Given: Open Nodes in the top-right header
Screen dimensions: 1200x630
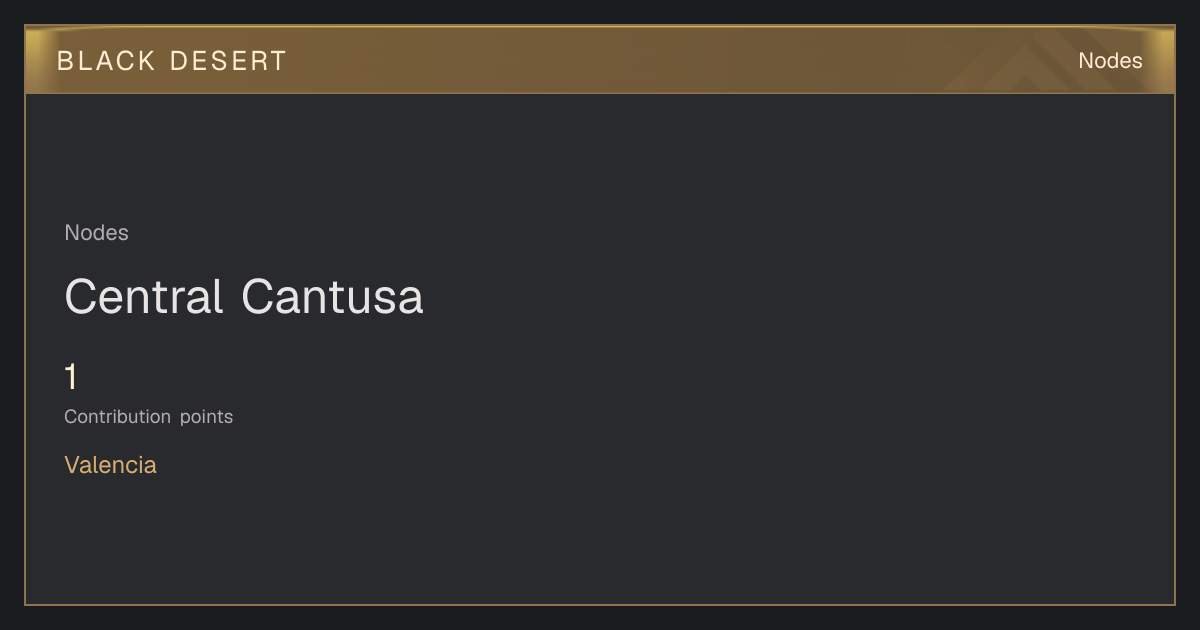Looking at the screenshot, I should point(1110,61).
